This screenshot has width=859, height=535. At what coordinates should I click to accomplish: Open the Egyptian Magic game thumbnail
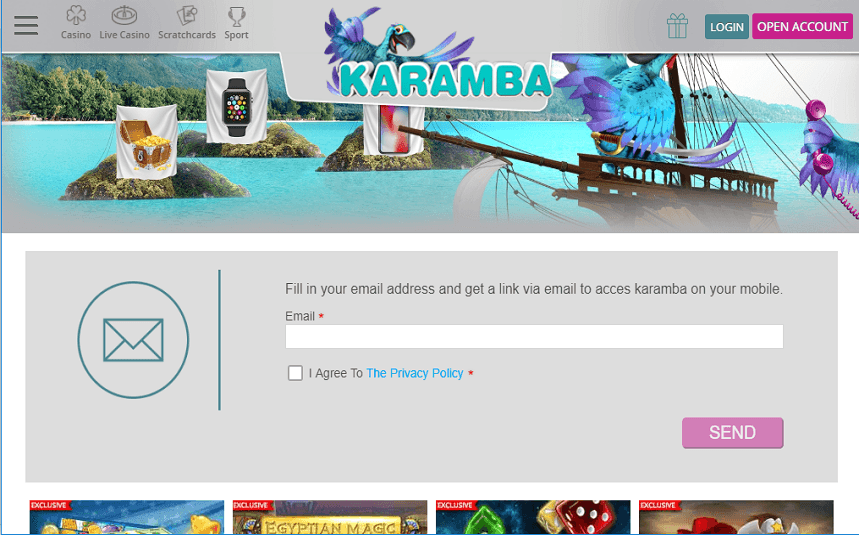coord(330,517)
